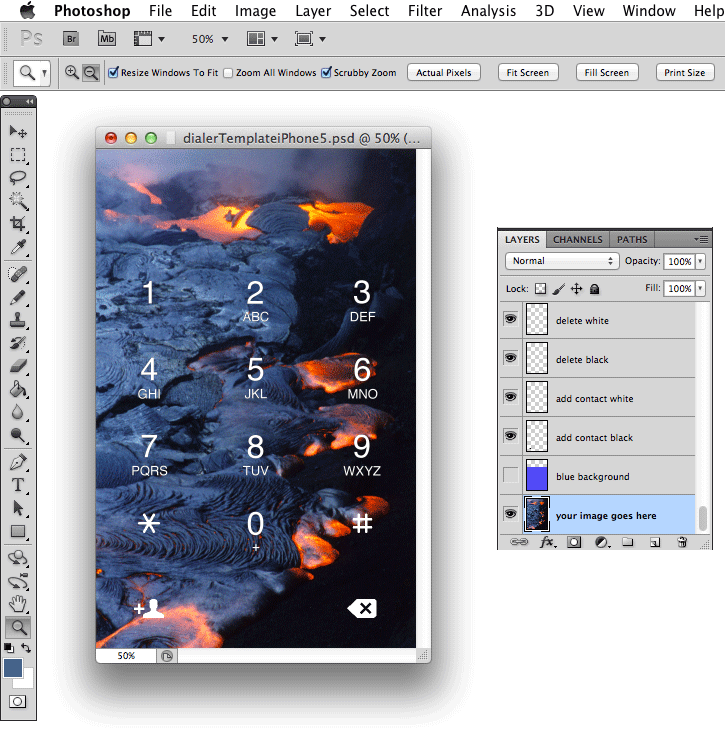The image size is (725, 747).
Task: Choose Zoom Out mode in options bar
Action: 91,72
